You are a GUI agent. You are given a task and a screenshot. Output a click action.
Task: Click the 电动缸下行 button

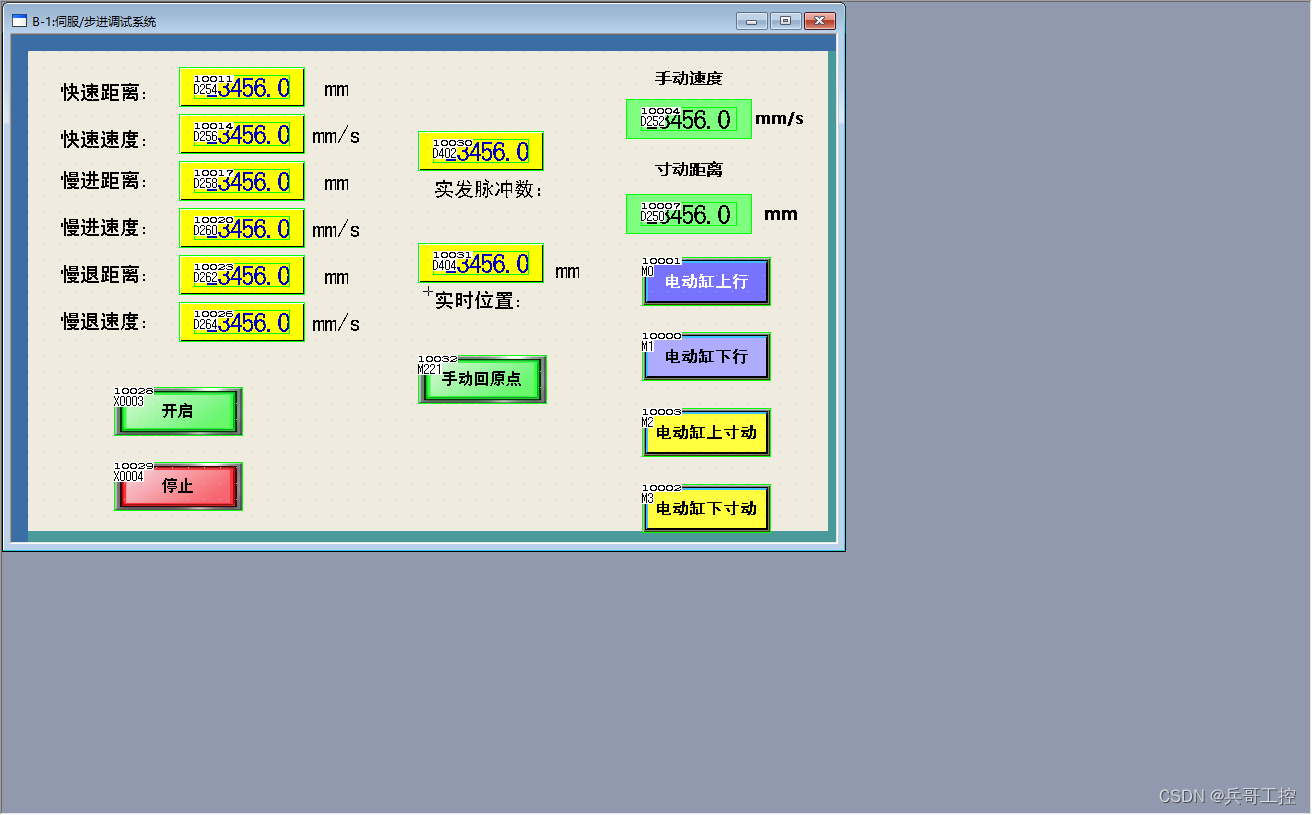point(706,357)
